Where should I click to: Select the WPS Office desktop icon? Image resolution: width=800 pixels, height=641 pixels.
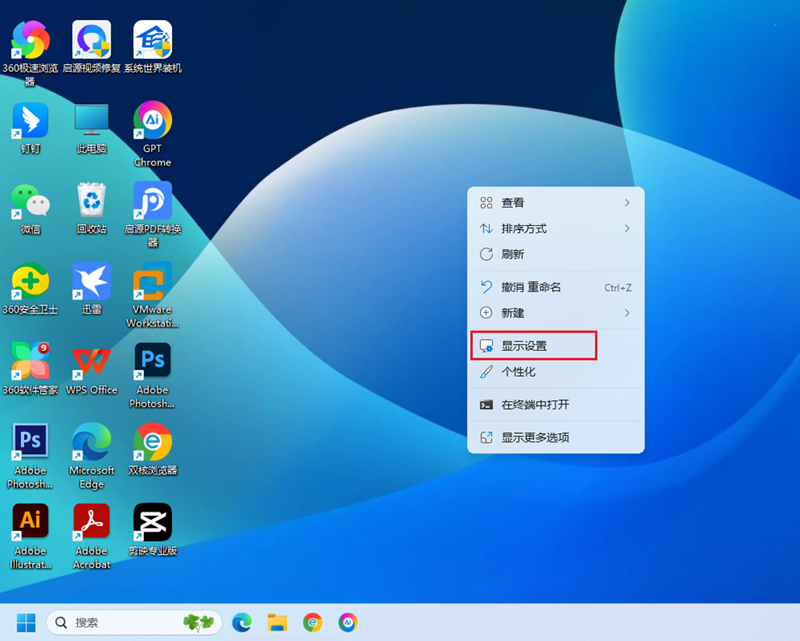[92, 361]
